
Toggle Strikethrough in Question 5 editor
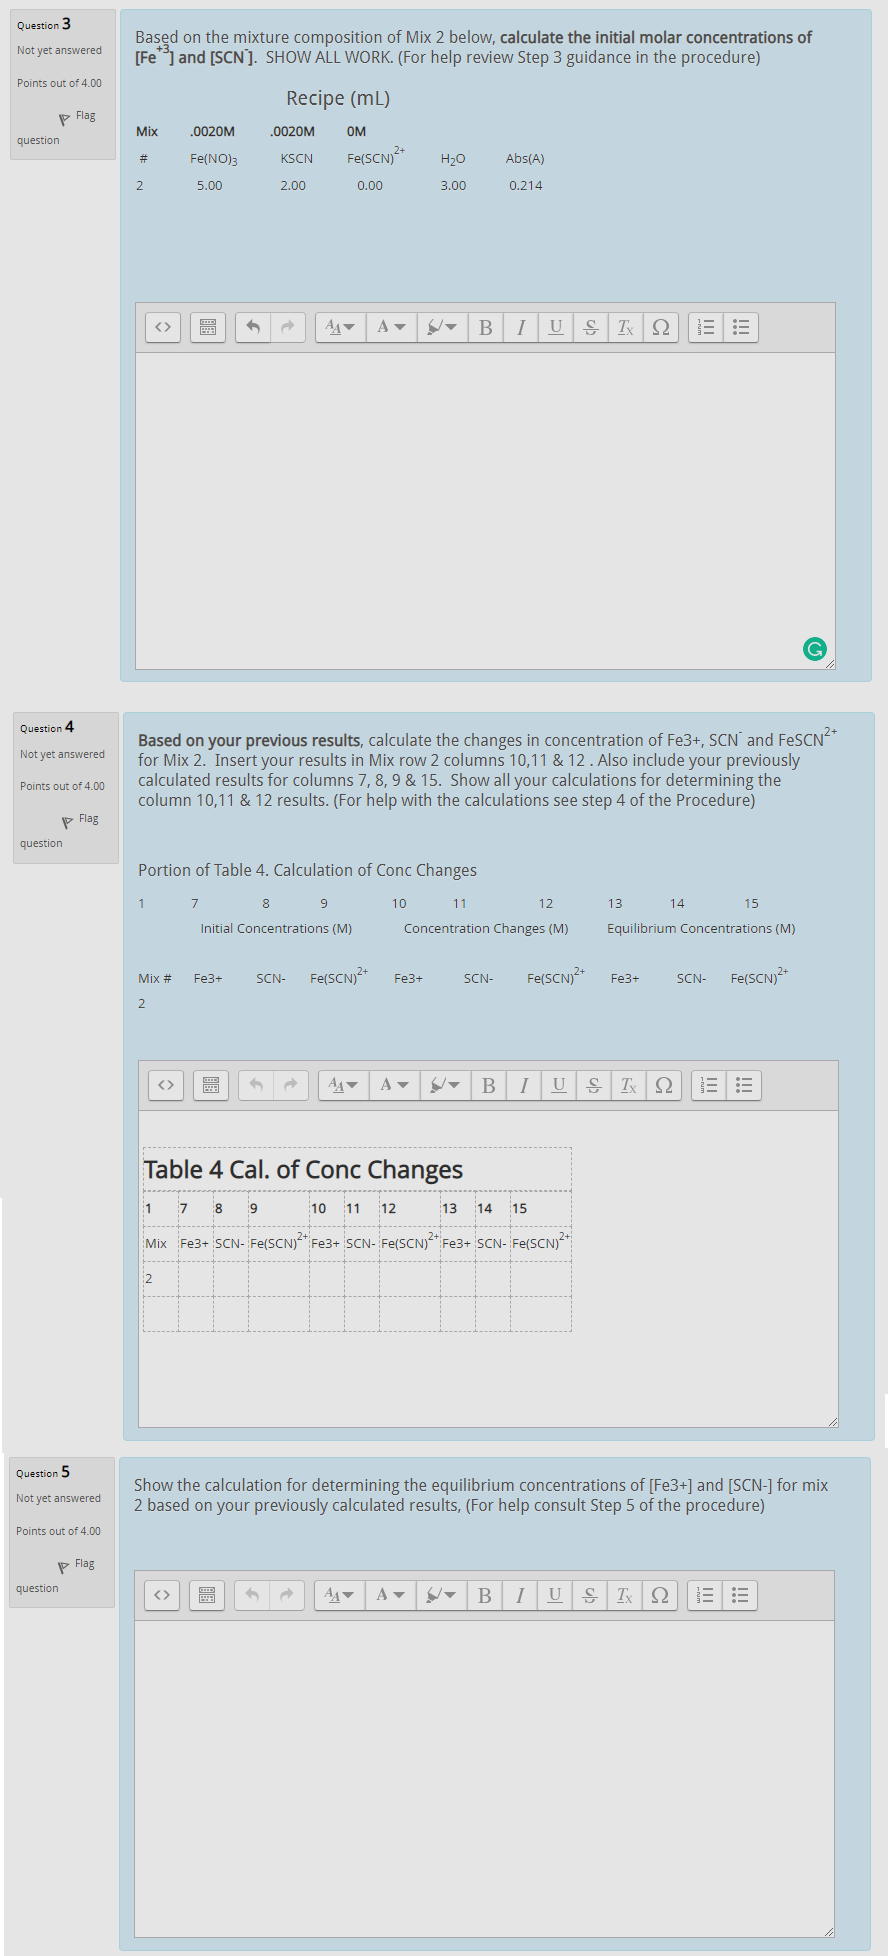click(x=590, y=1595)
